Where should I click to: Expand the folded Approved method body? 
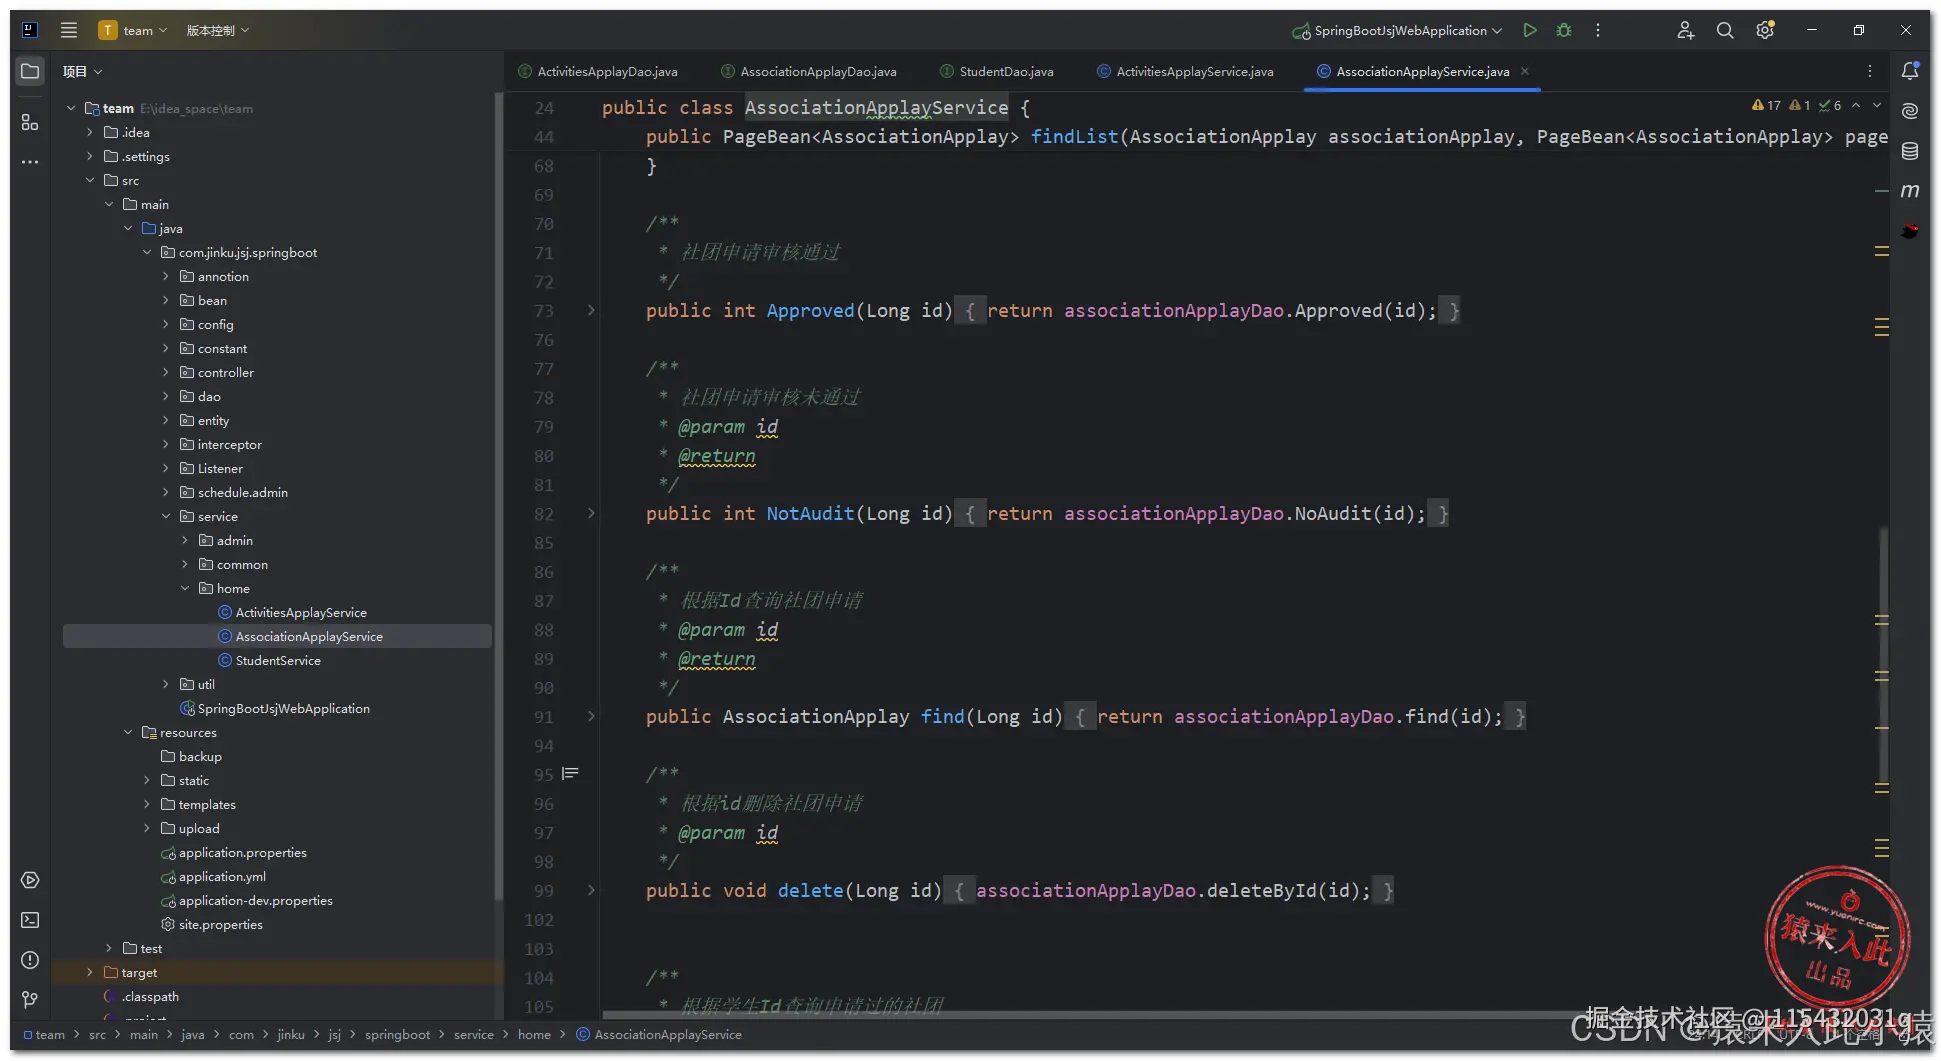tap(591, 310)
